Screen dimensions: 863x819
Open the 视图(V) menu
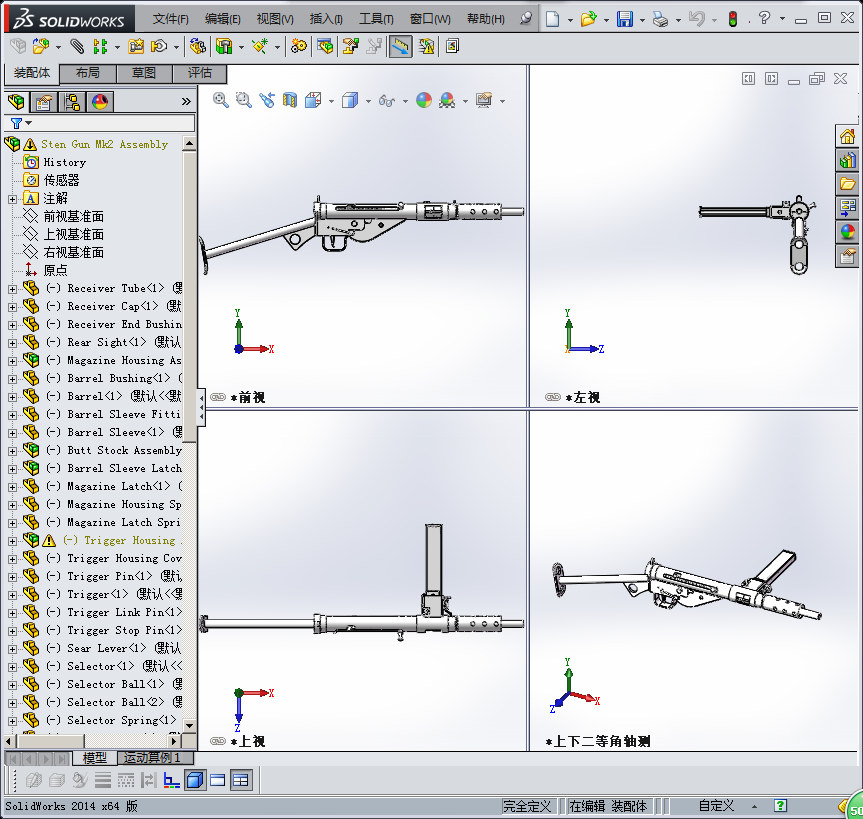point(275,19)
